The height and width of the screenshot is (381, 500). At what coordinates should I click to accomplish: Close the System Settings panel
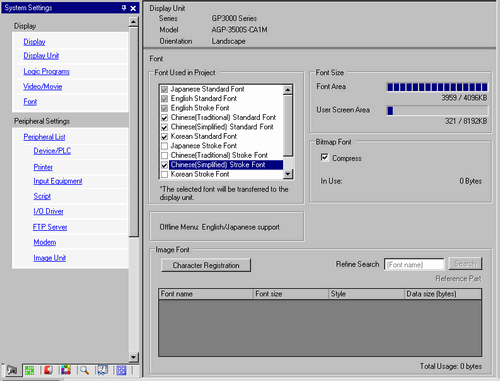pos(133,8)
